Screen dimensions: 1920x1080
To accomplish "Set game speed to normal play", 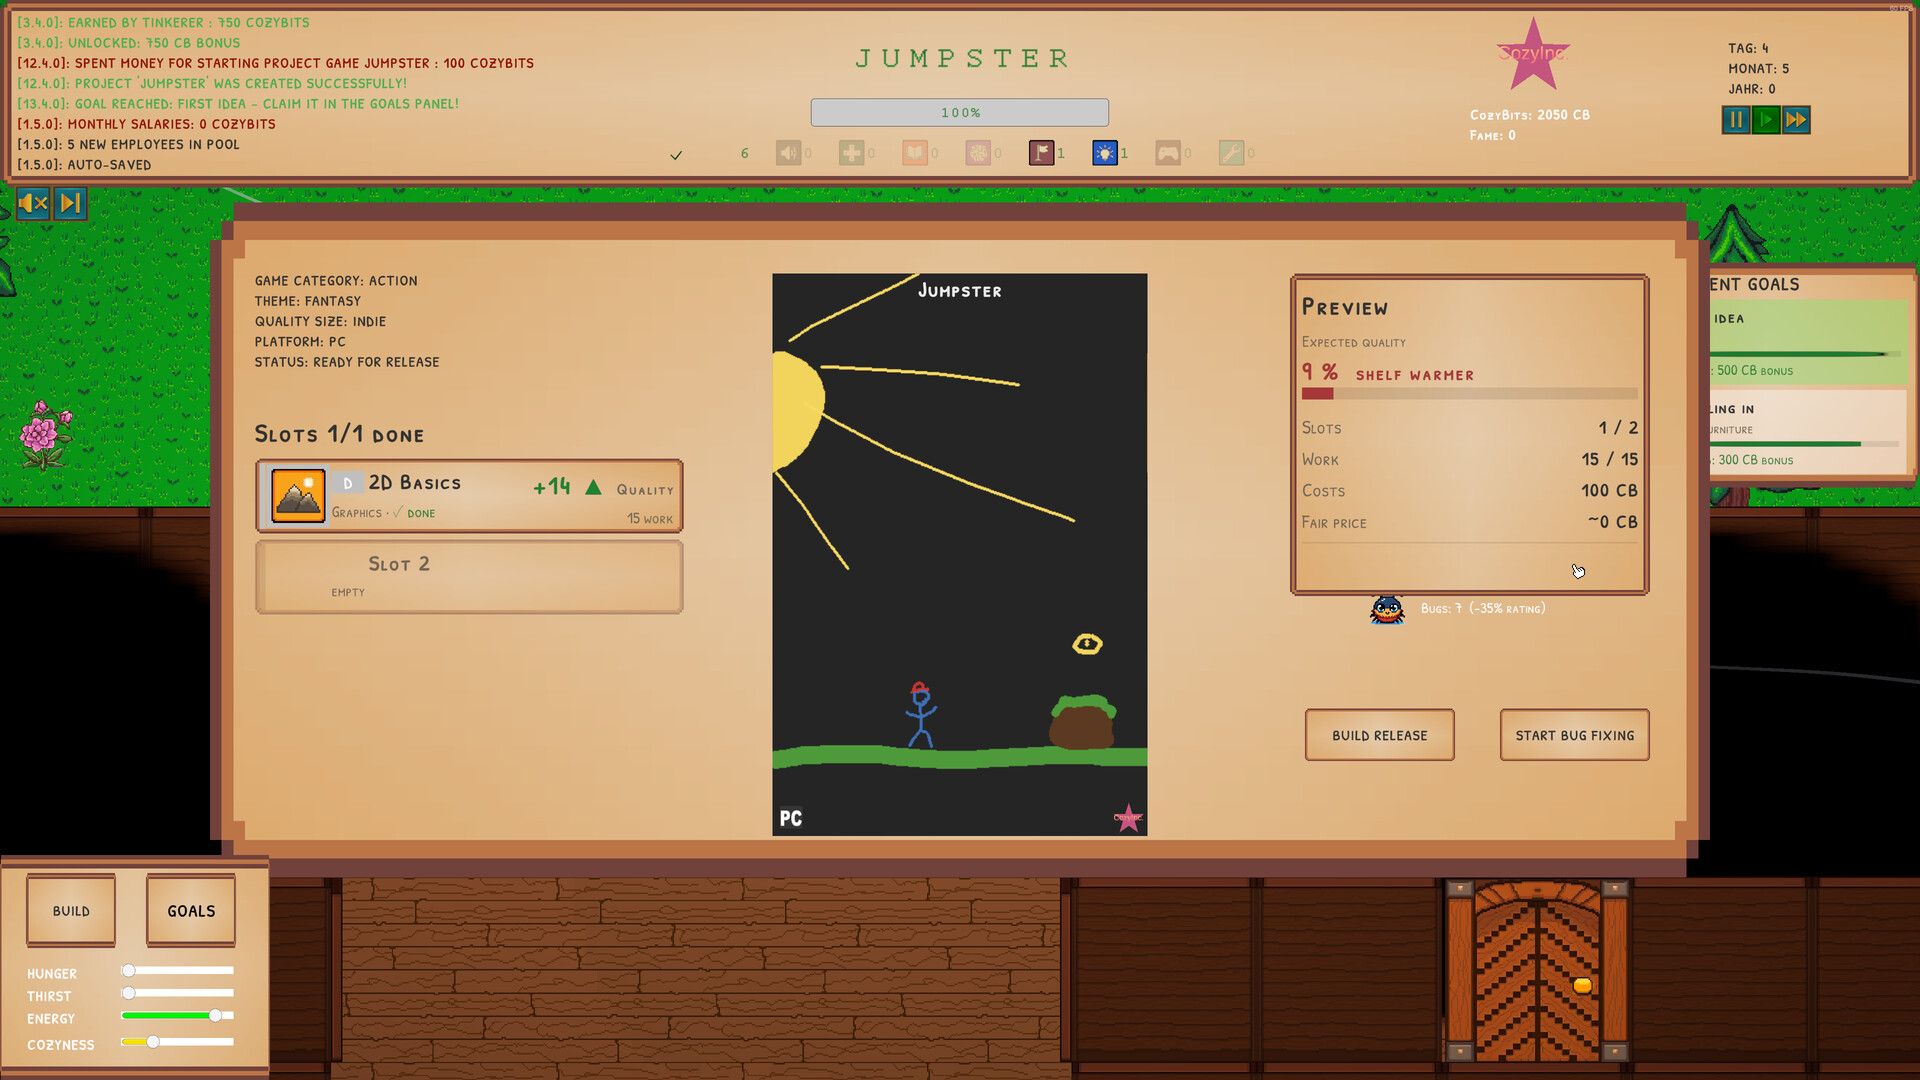I will coord(1766,120).
